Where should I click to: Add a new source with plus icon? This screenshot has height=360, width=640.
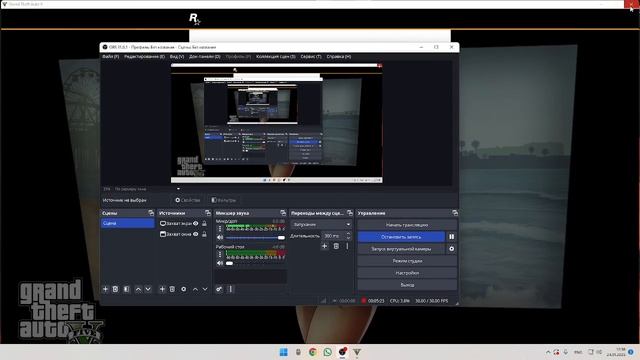(x=162, y=289)
